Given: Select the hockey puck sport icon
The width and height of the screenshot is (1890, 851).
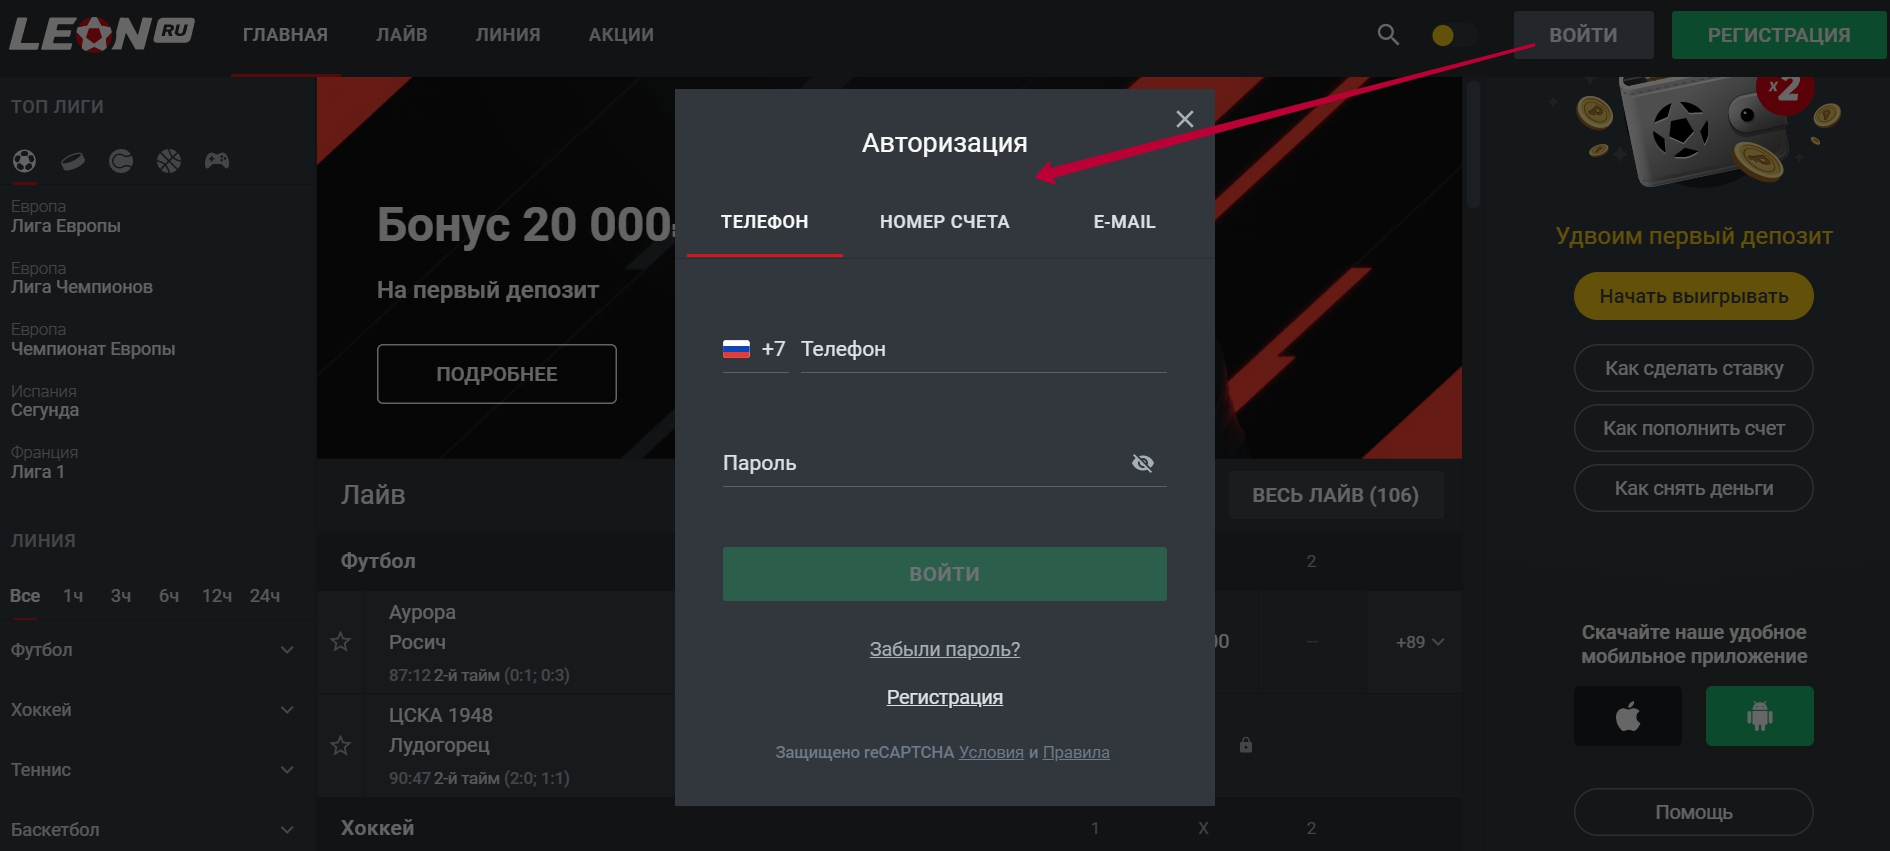Looking at the screenshot, I should click(x=73, y=160).
